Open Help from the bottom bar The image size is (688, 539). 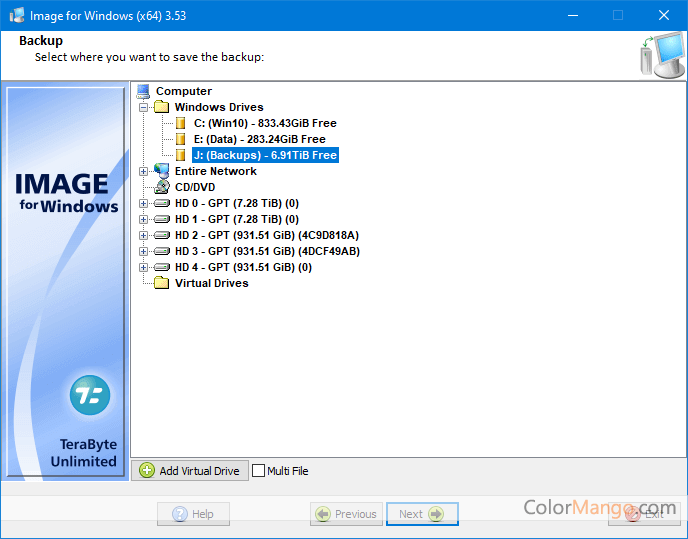pyautogui.click(x=193, y=514)
